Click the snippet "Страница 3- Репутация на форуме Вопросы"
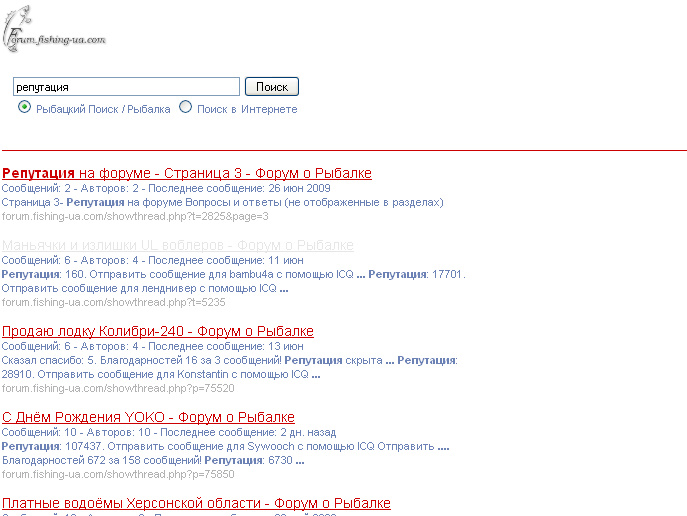Screen dimensions: 687x516 (x=222, y=202)
